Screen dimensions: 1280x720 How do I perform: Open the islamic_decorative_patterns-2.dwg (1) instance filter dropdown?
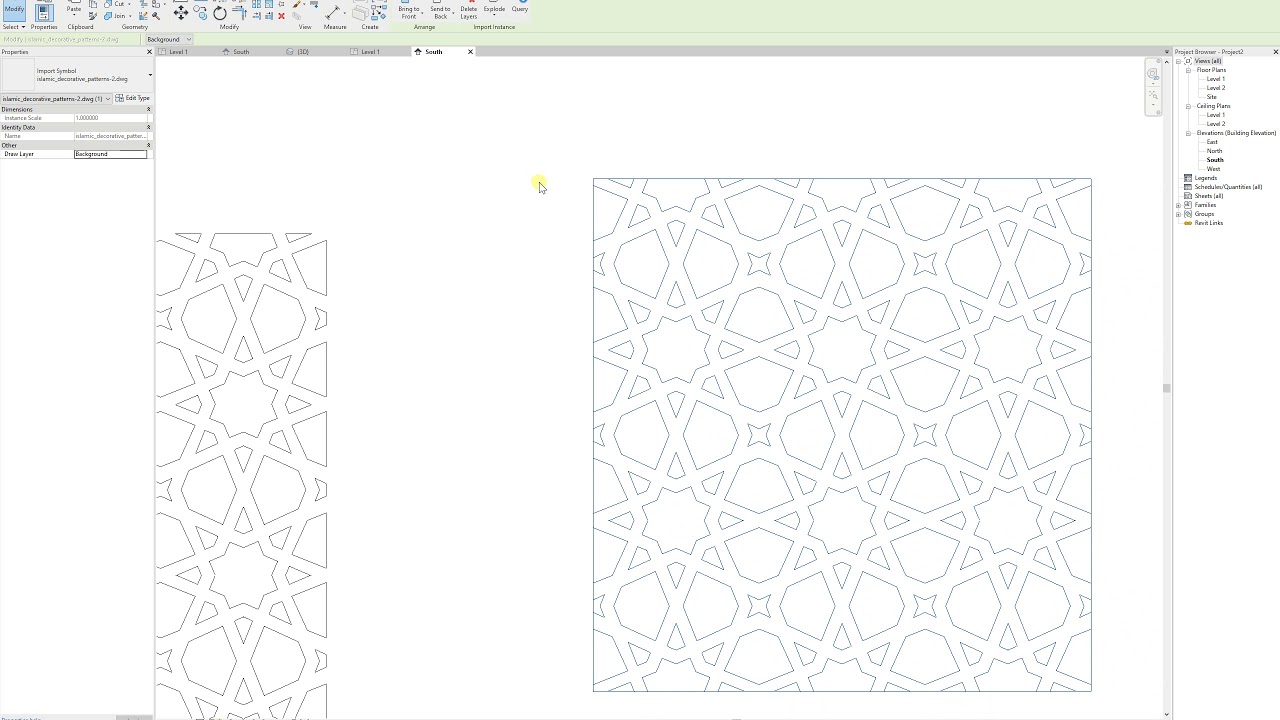coord(56,98)
